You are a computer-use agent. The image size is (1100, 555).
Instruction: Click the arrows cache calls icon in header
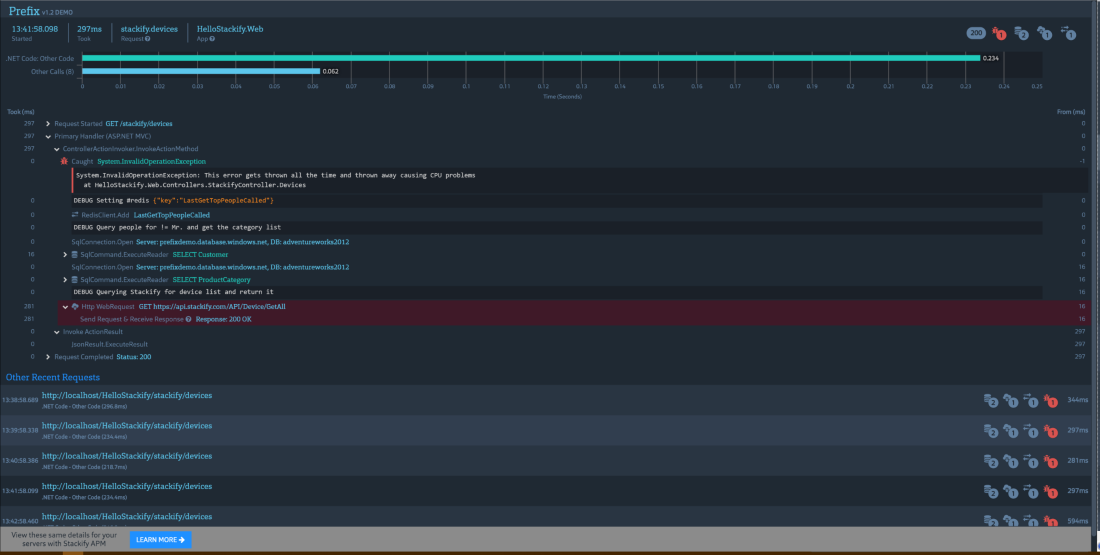[x=1068, y=33]
